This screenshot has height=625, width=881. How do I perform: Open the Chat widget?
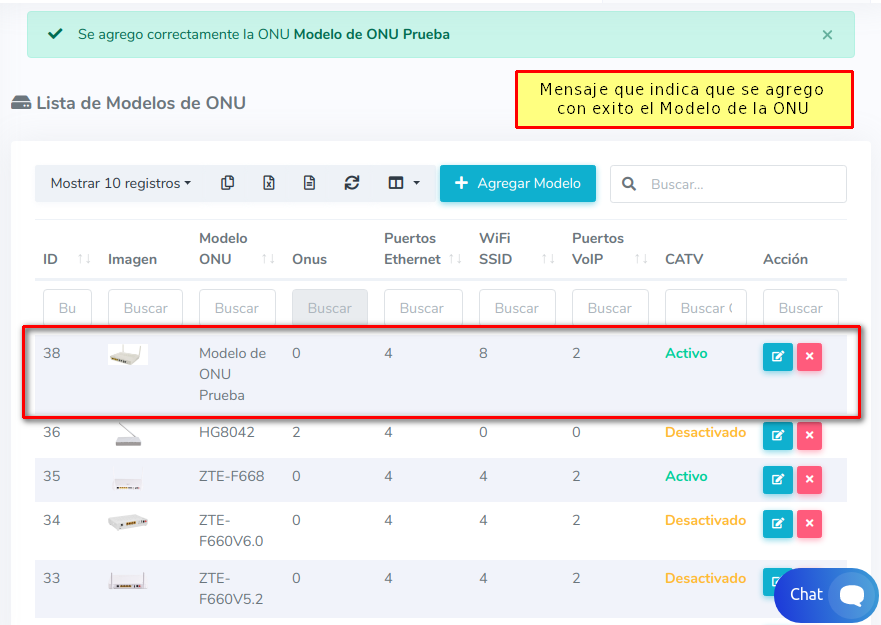[x=825, y=595]
